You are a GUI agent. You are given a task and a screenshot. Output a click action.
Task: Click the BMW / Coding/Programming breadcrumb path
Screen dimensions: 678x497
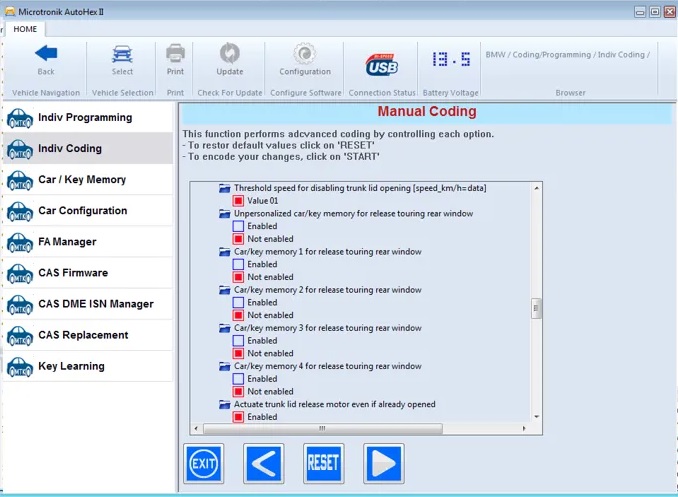[x=568, y=55]
